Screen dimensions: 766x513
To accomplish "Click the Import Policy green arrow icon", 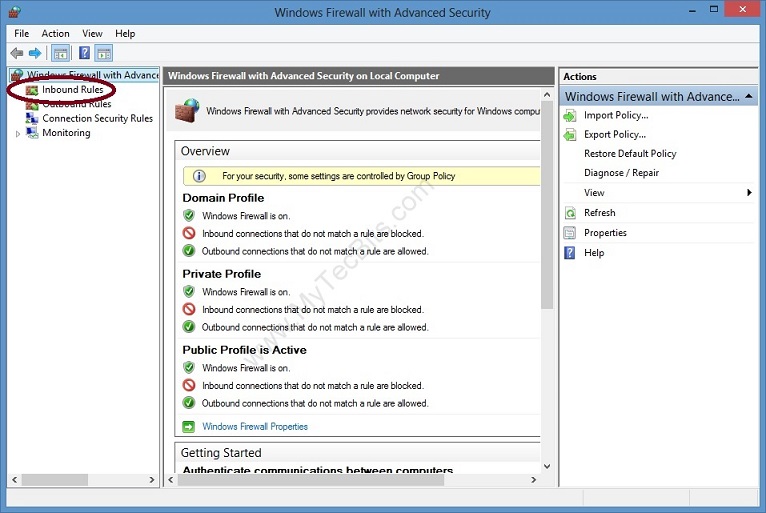I will (570, 116).
